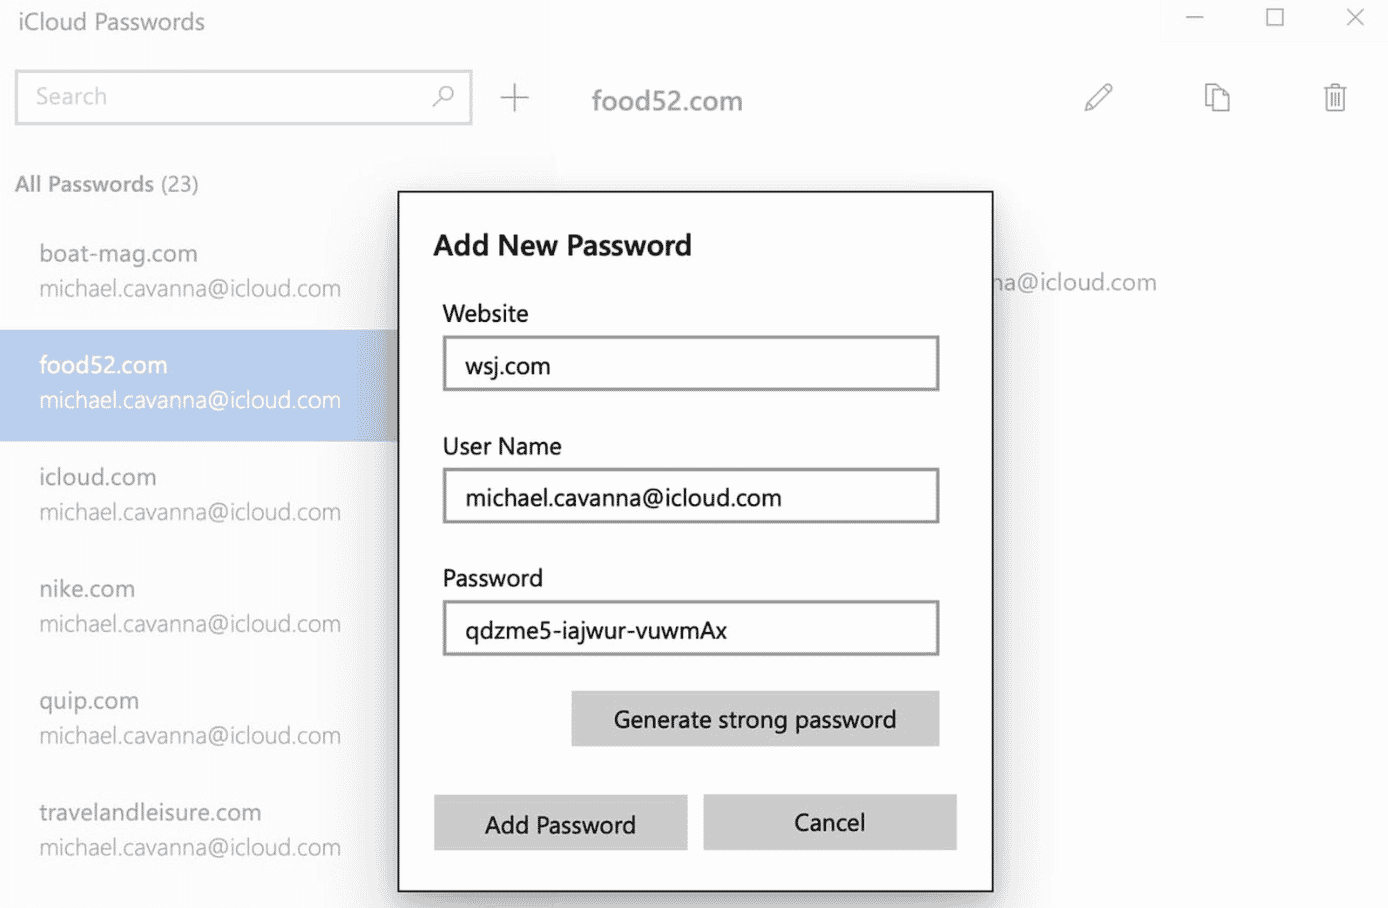Click the Add Password button
The width and height of the screenshot is (1388, 908).
[x=560, y=822]
